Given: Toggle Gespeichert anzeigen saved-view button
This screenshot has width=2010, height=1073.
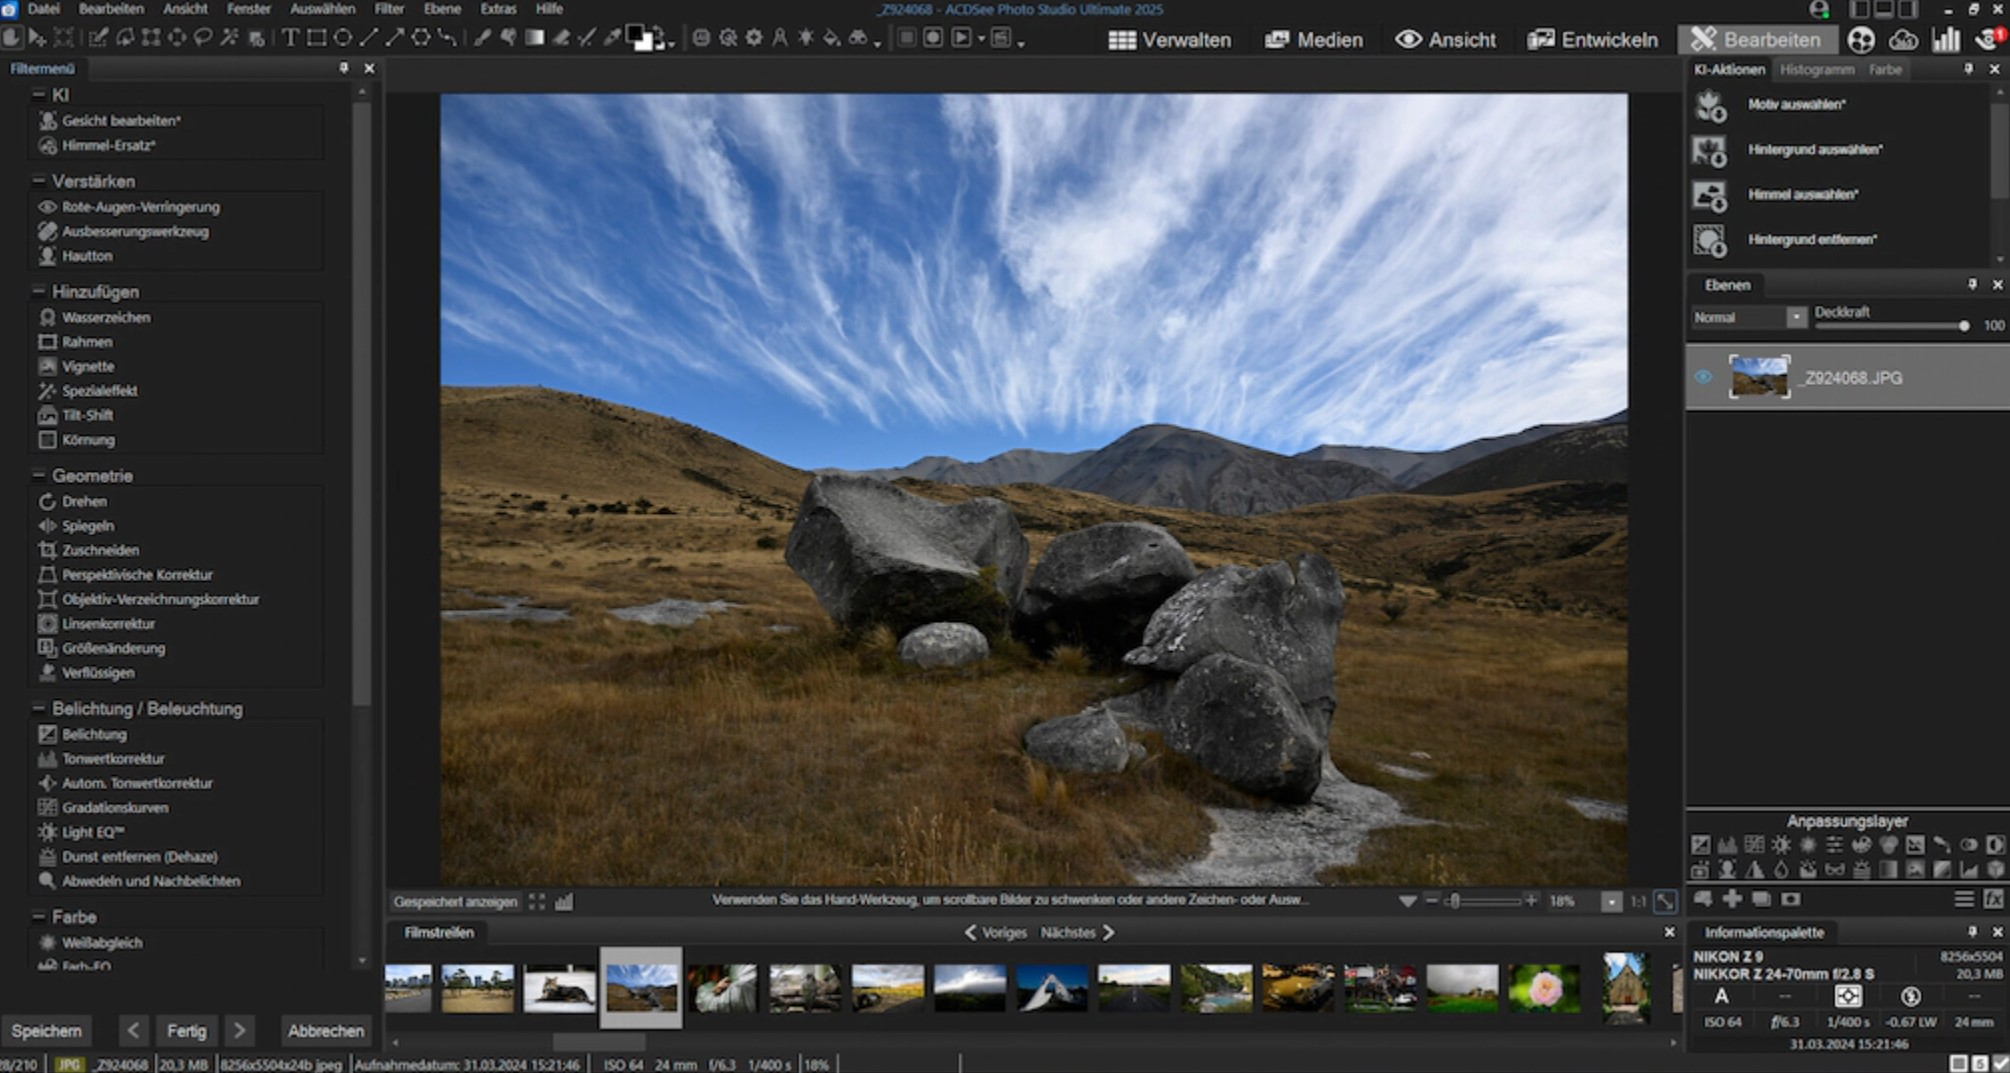Looking at the screenshot, I should (455, 901).
